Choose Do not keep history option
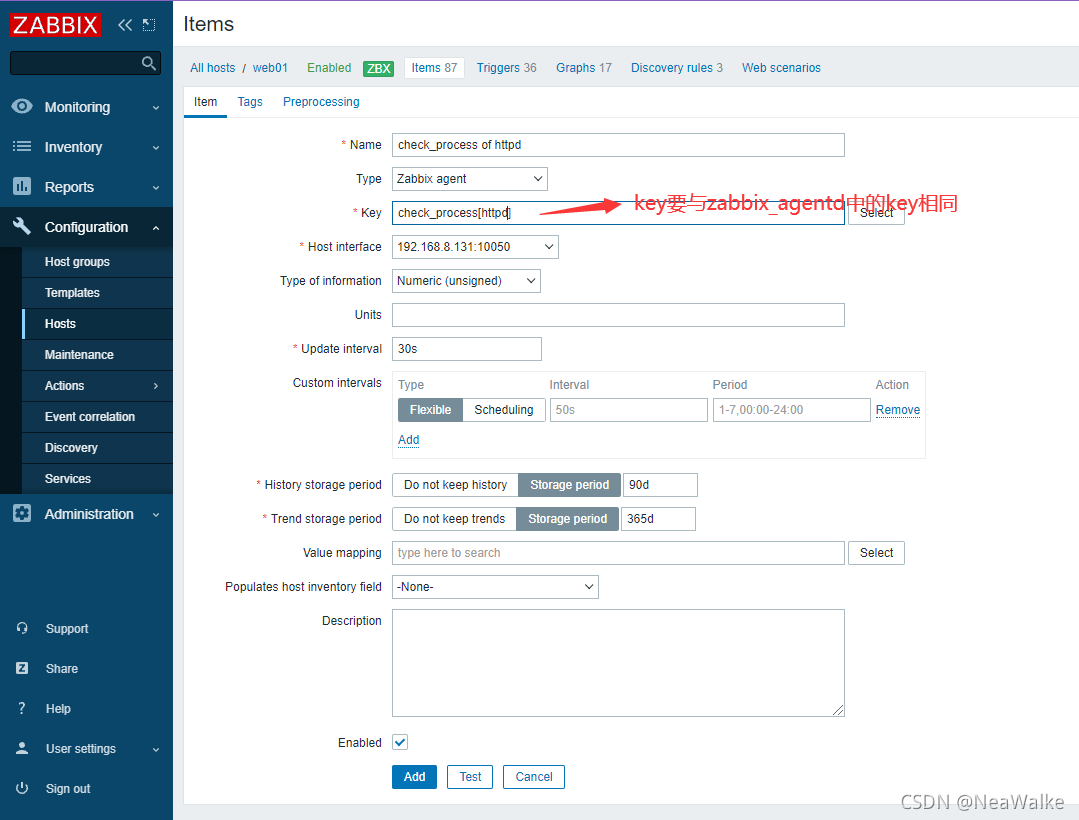Image resolution: width=1079 pixels, height=820 pixels. coord(456,485)
